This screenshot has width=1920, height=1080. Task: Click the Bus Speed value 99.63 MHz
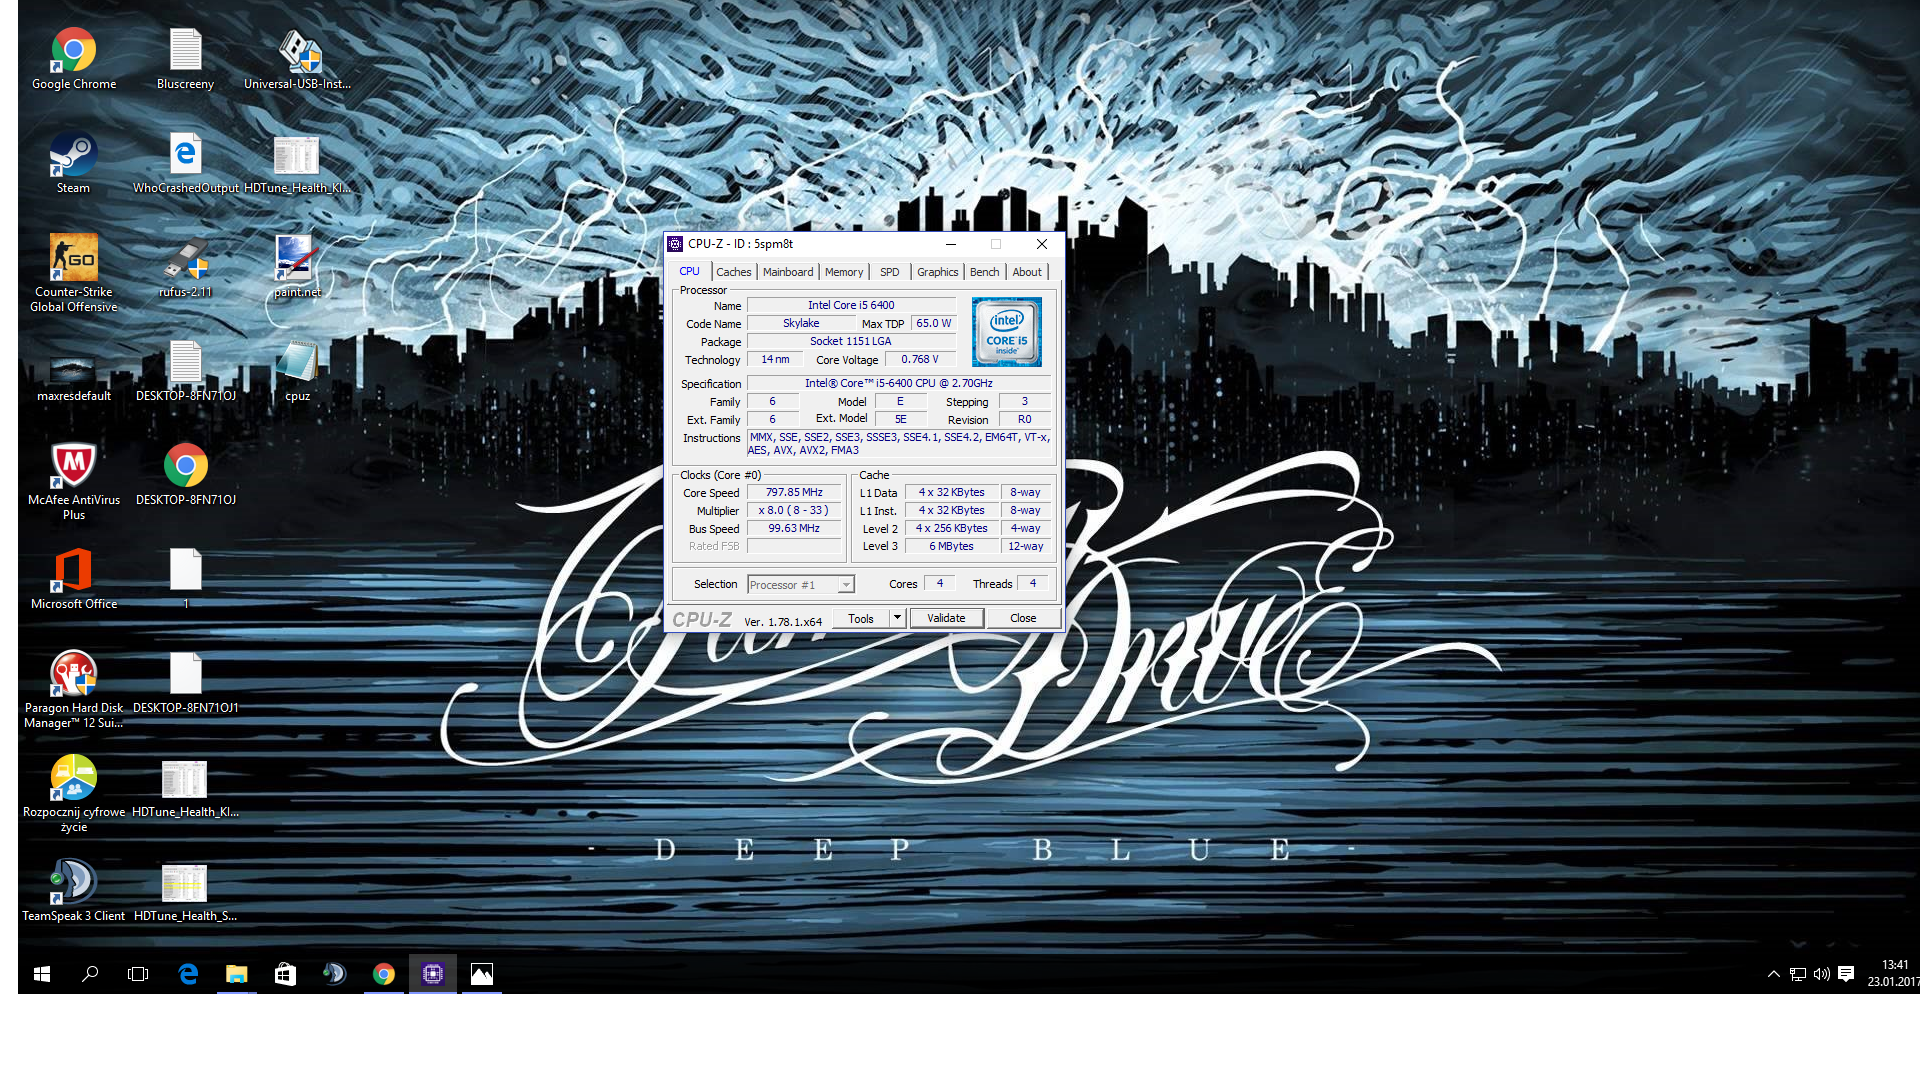[794, 529]
